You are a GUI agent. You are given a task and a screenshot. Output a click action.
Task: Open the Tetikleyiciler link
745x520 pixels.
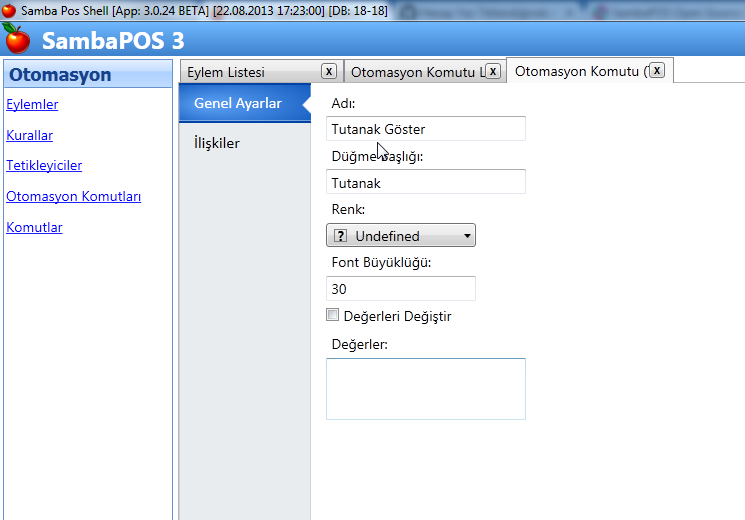coord(44,166)
